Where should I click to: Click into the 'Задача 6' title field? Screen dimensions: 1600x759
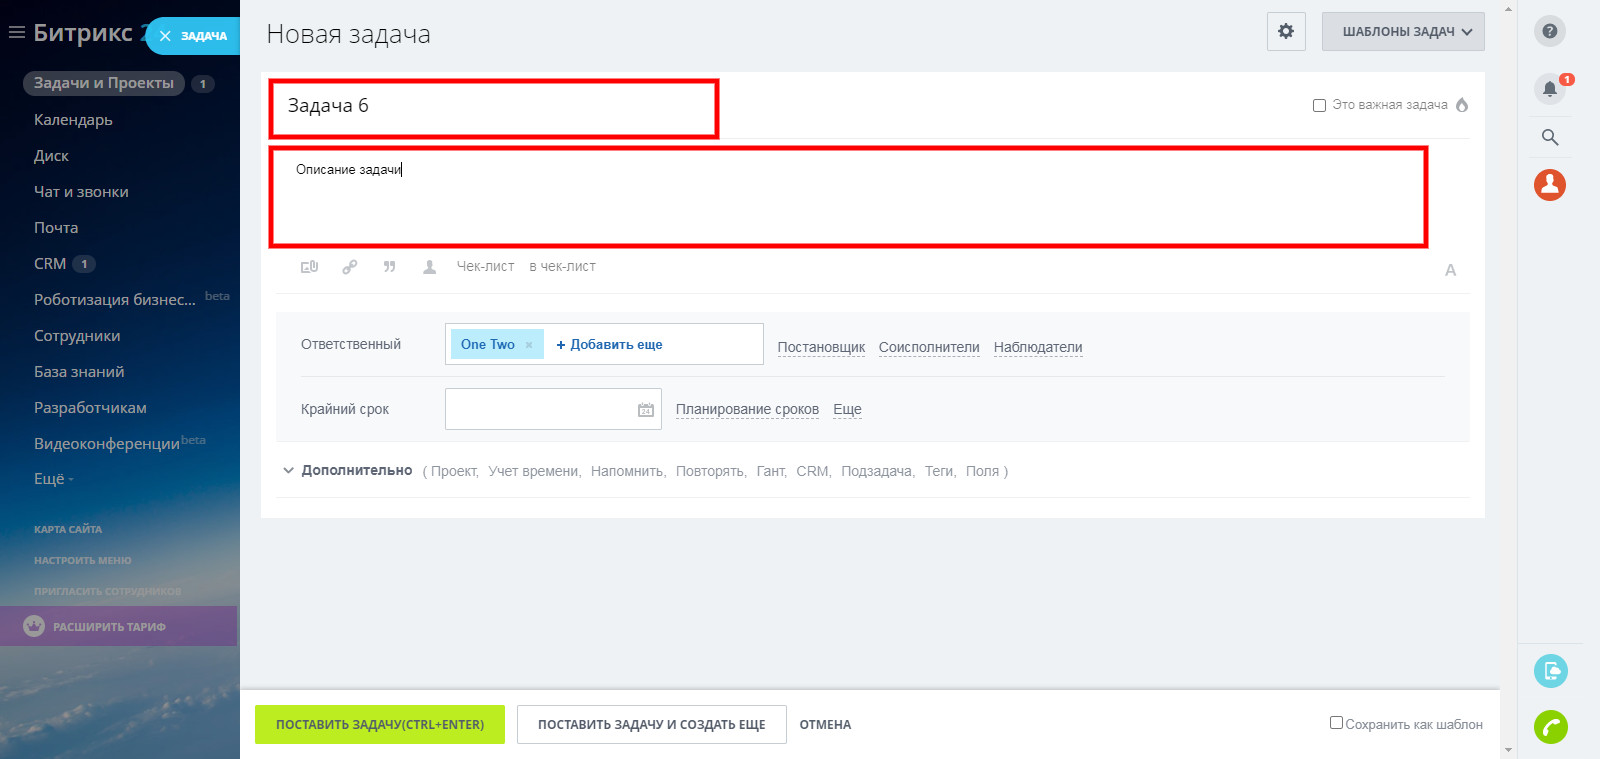493,107
